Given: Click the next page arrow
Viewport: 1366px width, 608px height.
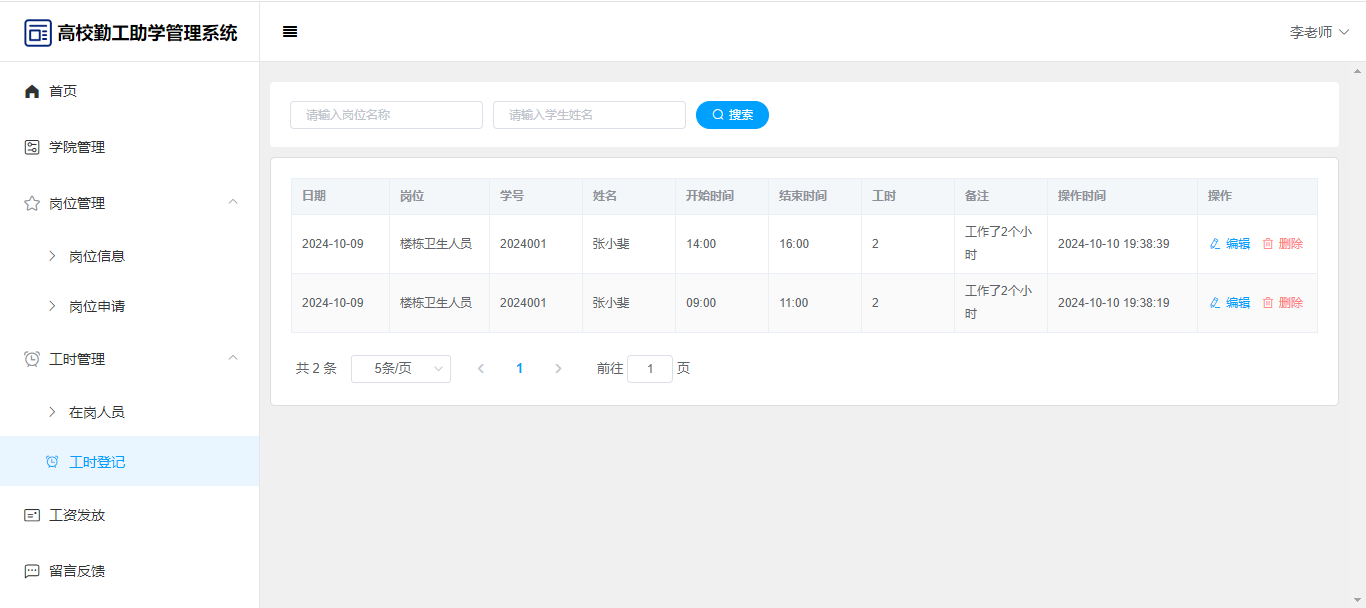Looking at the screenshot, I should click(x=558, y=369).
